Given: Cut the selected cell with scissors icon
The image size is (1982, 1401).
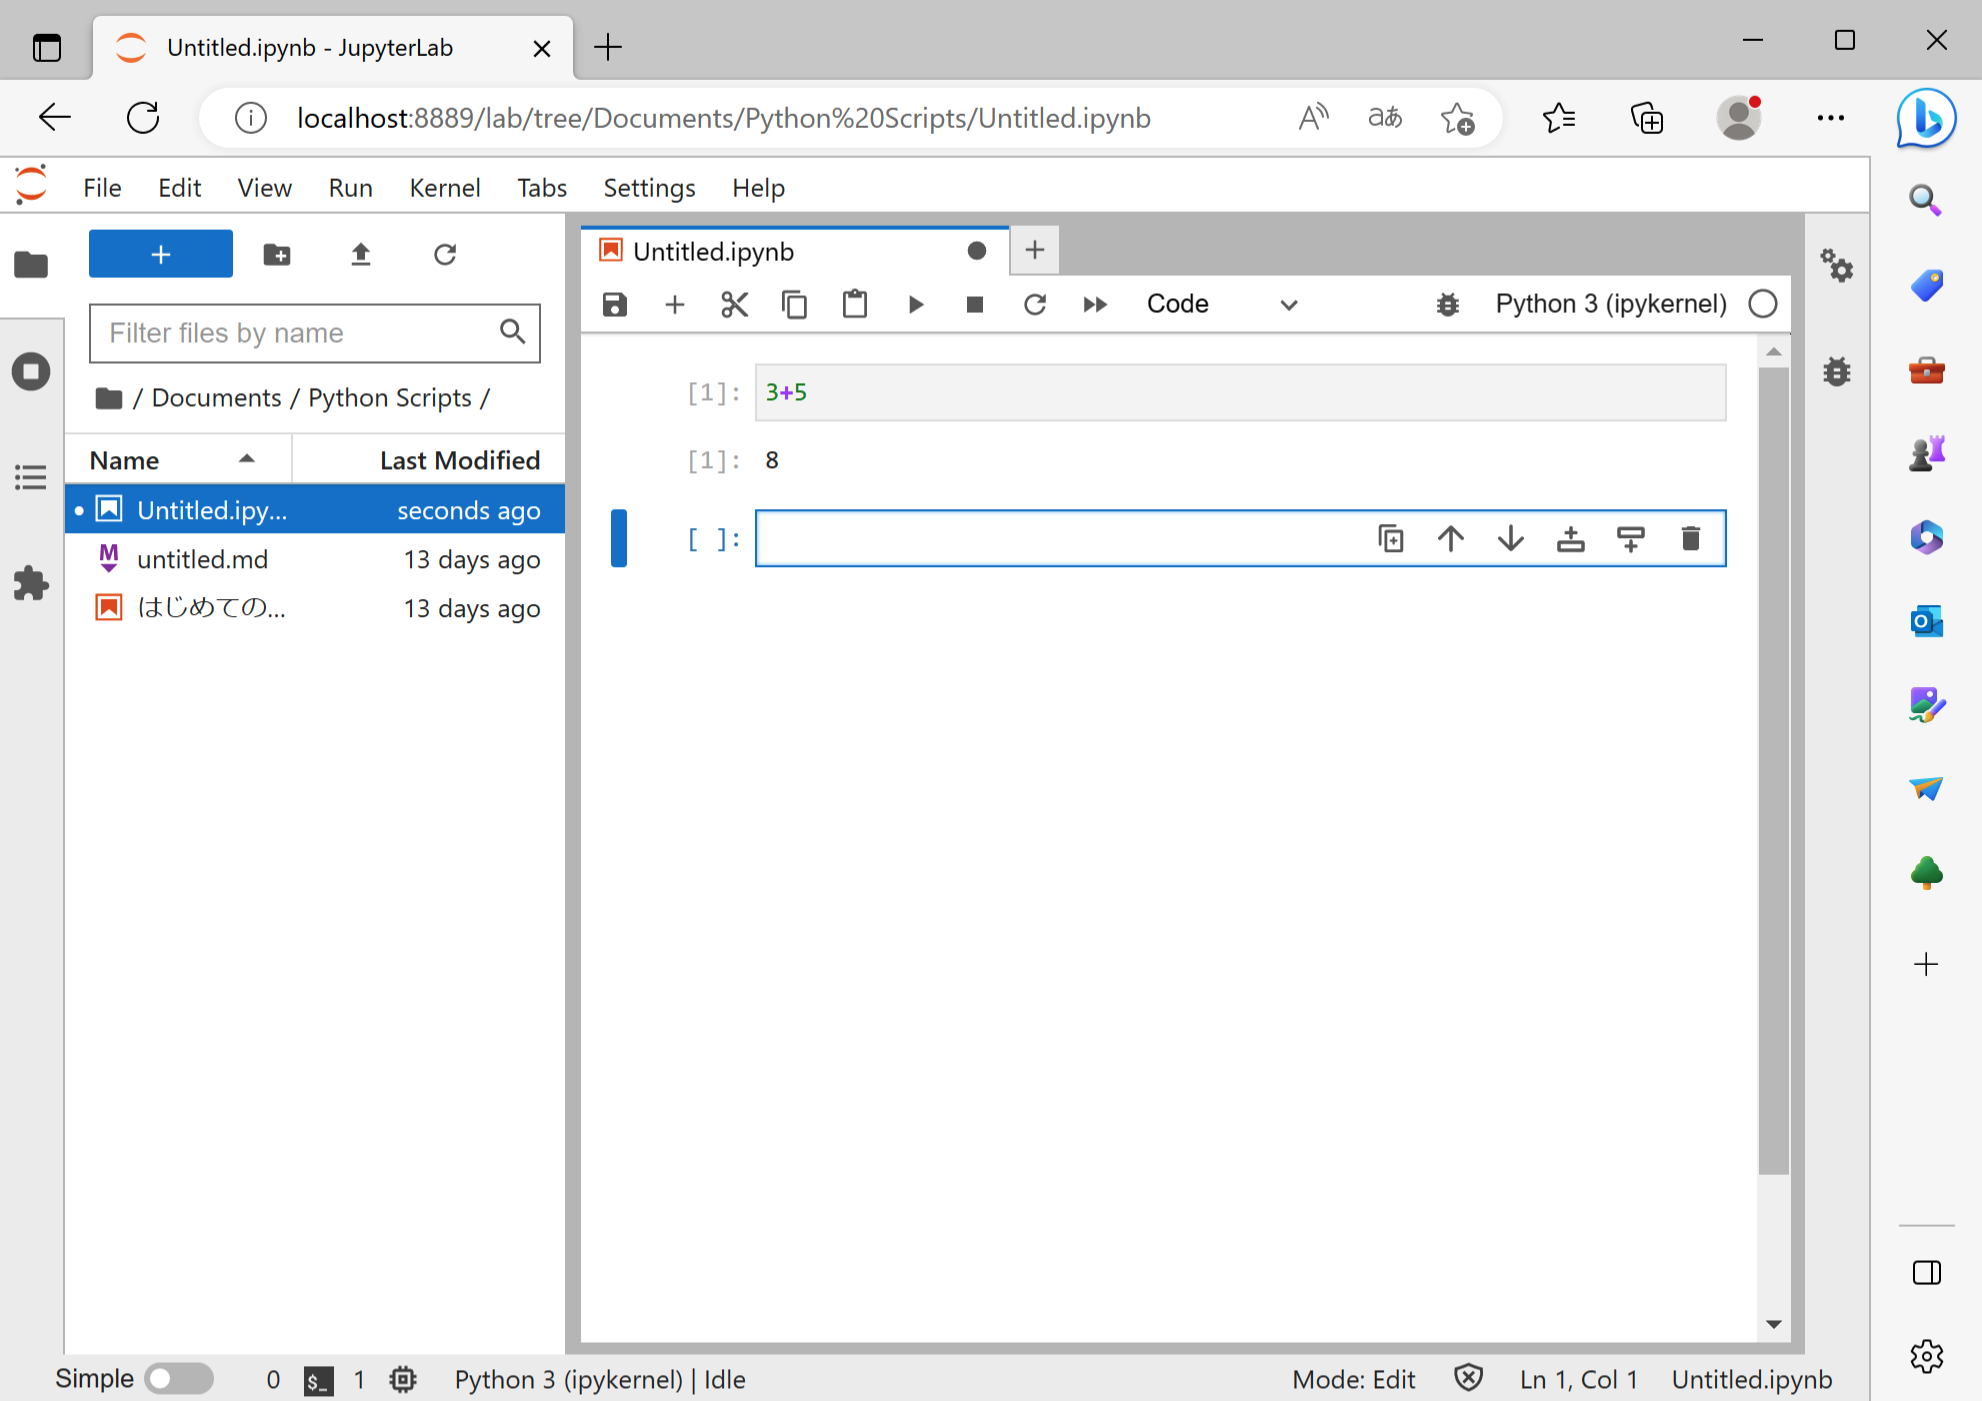Looking at the screenshot, I should tap(735, 304).
